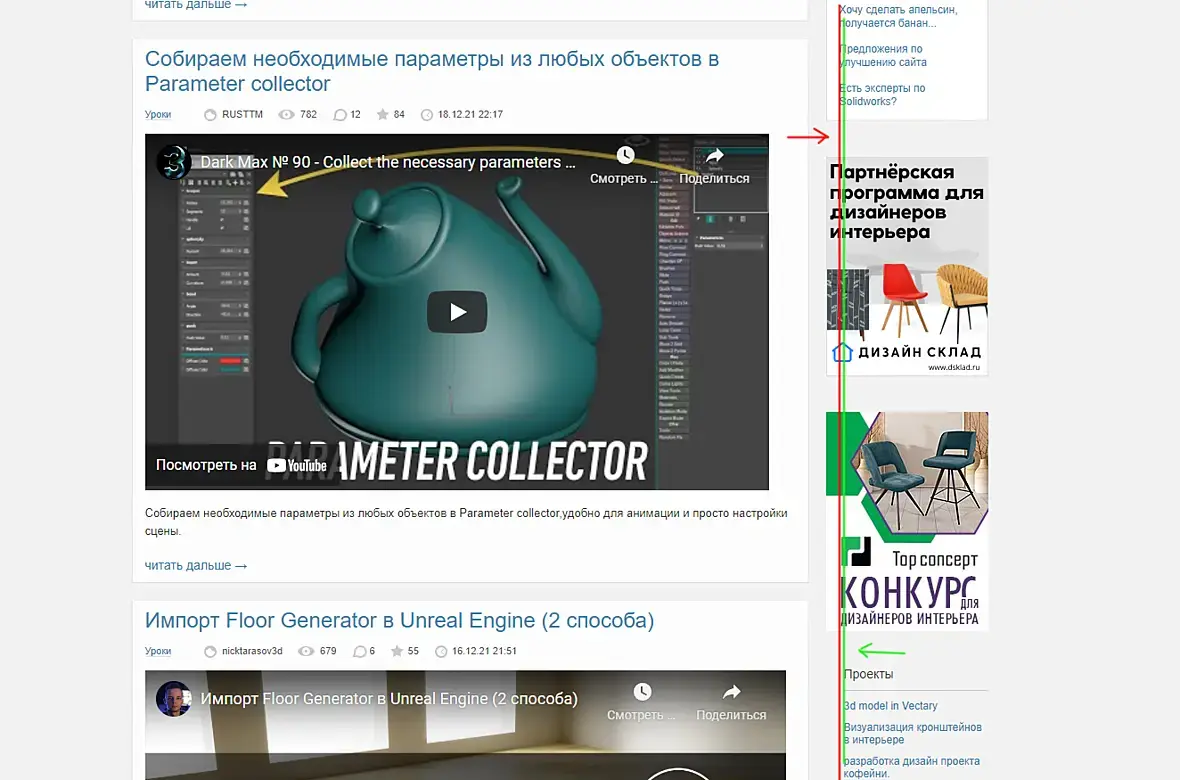Open project 'Визуализация кронштейнов в интерьере'
This screenshot has height=780, width=1180.
912,733
